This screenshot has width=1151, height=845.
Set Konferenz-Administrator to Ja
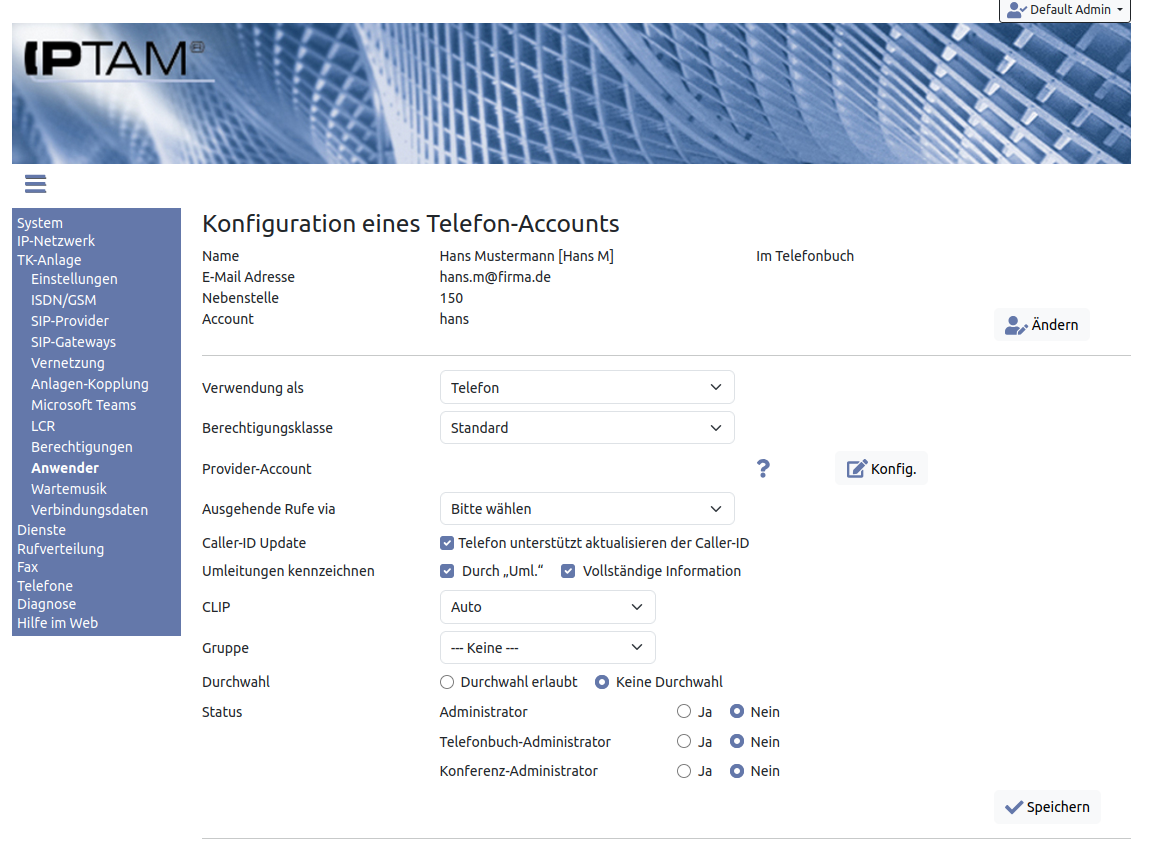(x=684, y=772)
